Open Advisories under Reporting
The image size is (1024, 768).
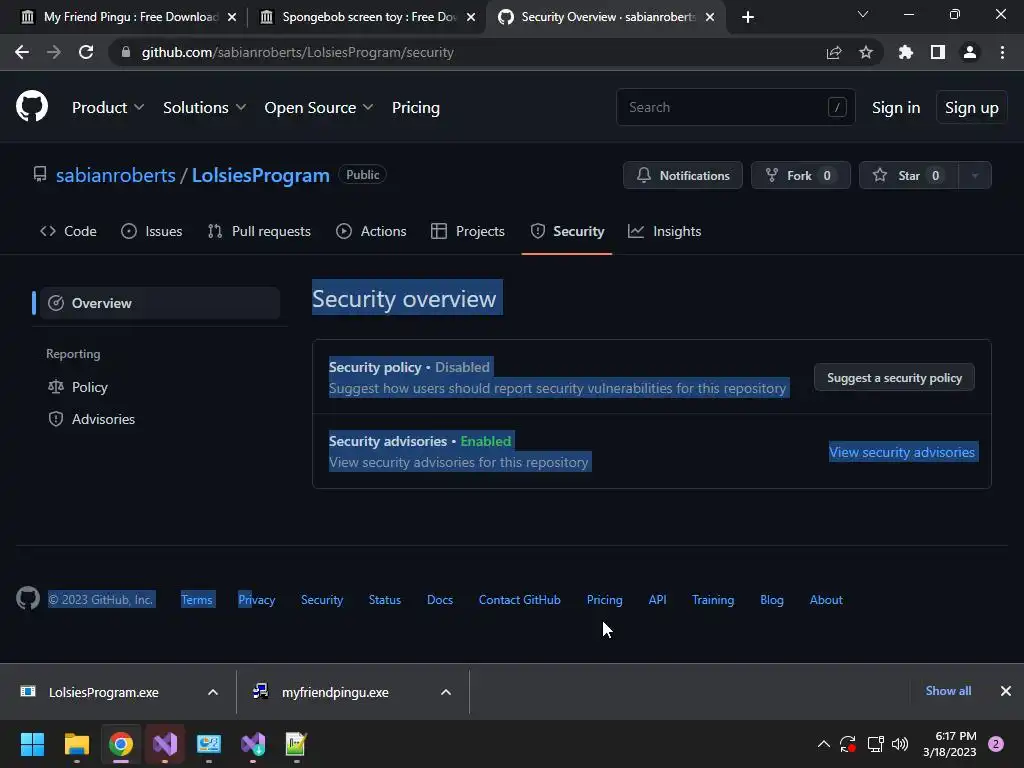coord(91,419)
